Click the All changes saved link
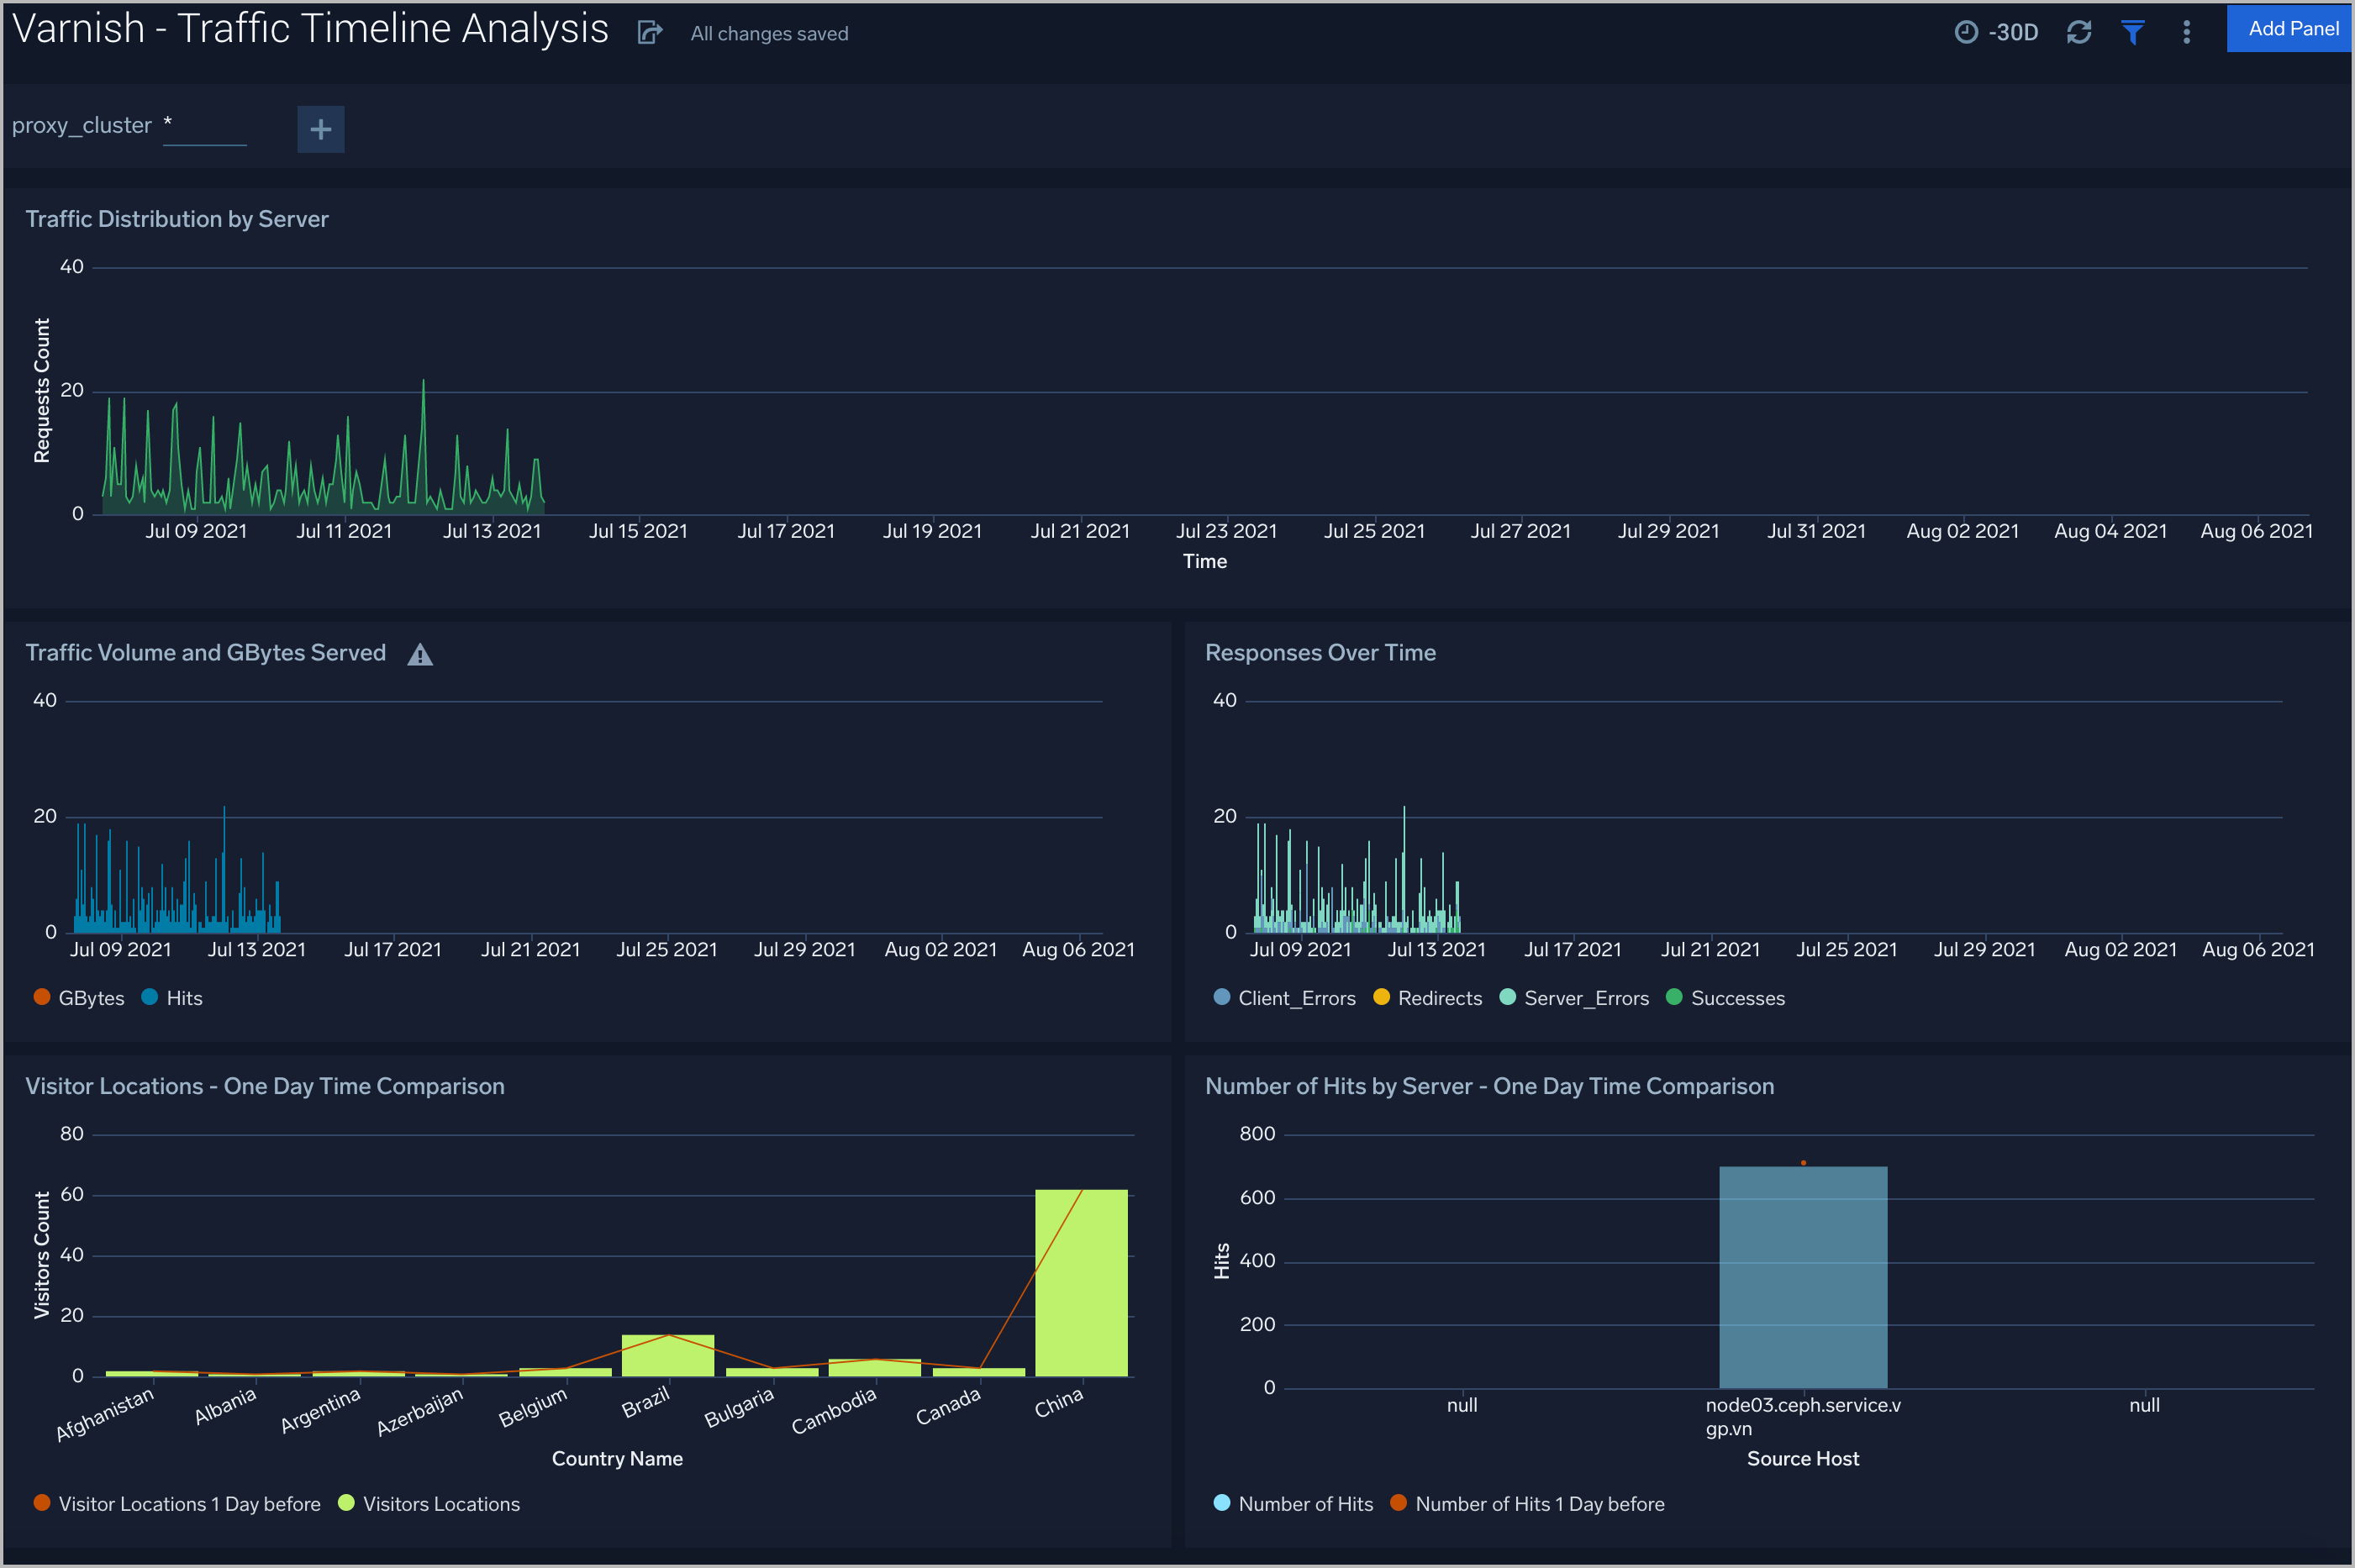This screenshot has width=2355, height=1568. [x=768, y=33]
